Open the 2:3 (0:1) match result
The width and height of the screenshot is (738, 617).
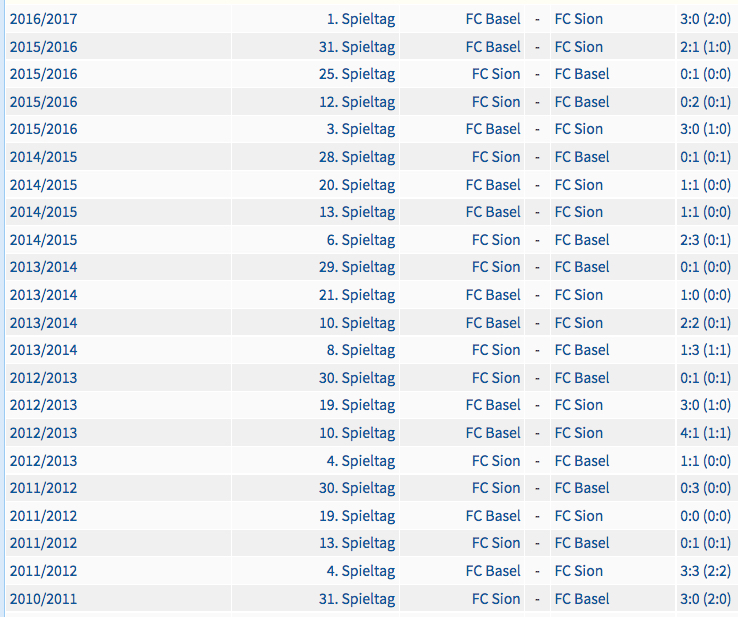705,240
